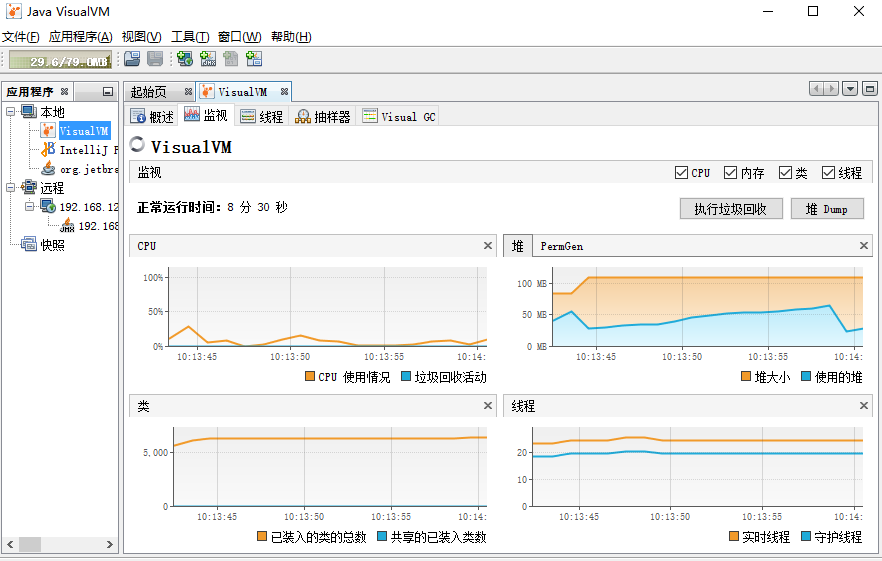Click the 使用的堆 blue legend swatch
The width and height of the screenshot is (882, 561).
point(806,376)
